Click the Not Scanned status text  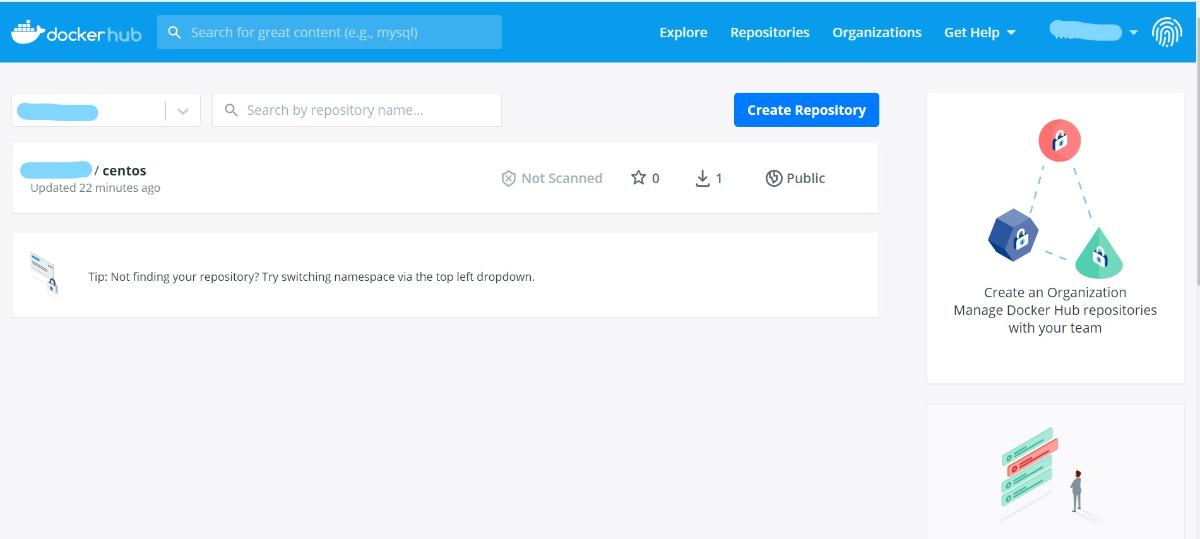(562, 178)
